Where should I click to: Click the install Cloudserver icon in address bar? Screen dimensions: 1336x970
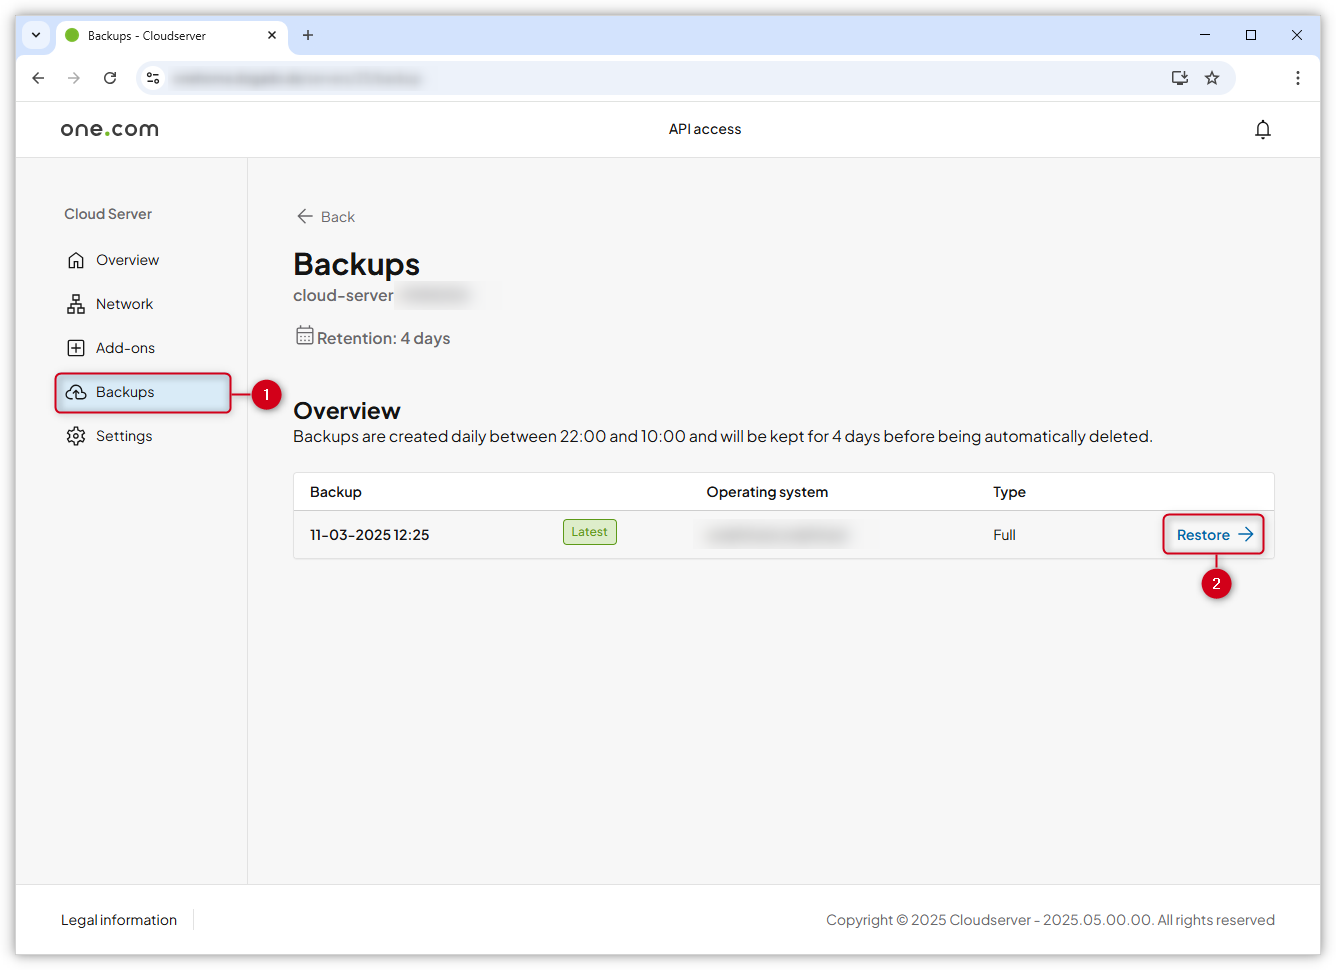(1179, 77)
